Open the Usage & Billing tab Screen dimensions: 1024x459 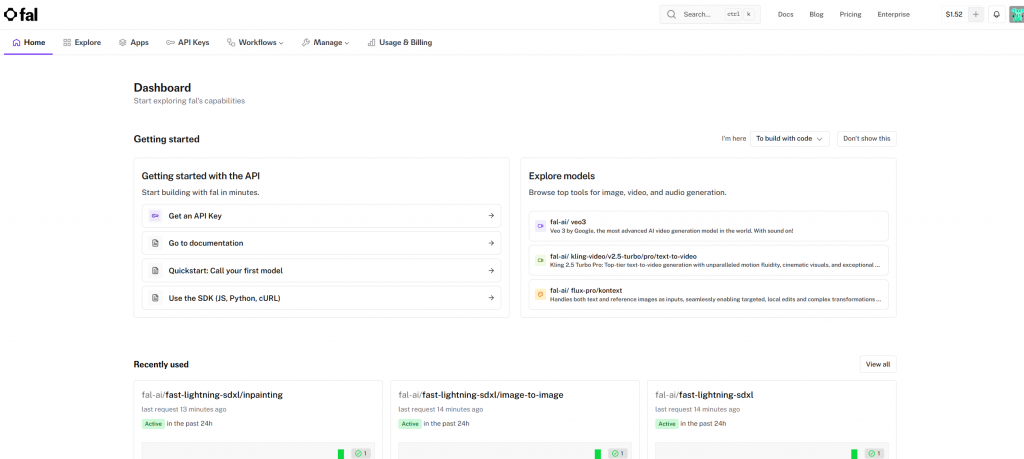[399, 43]
